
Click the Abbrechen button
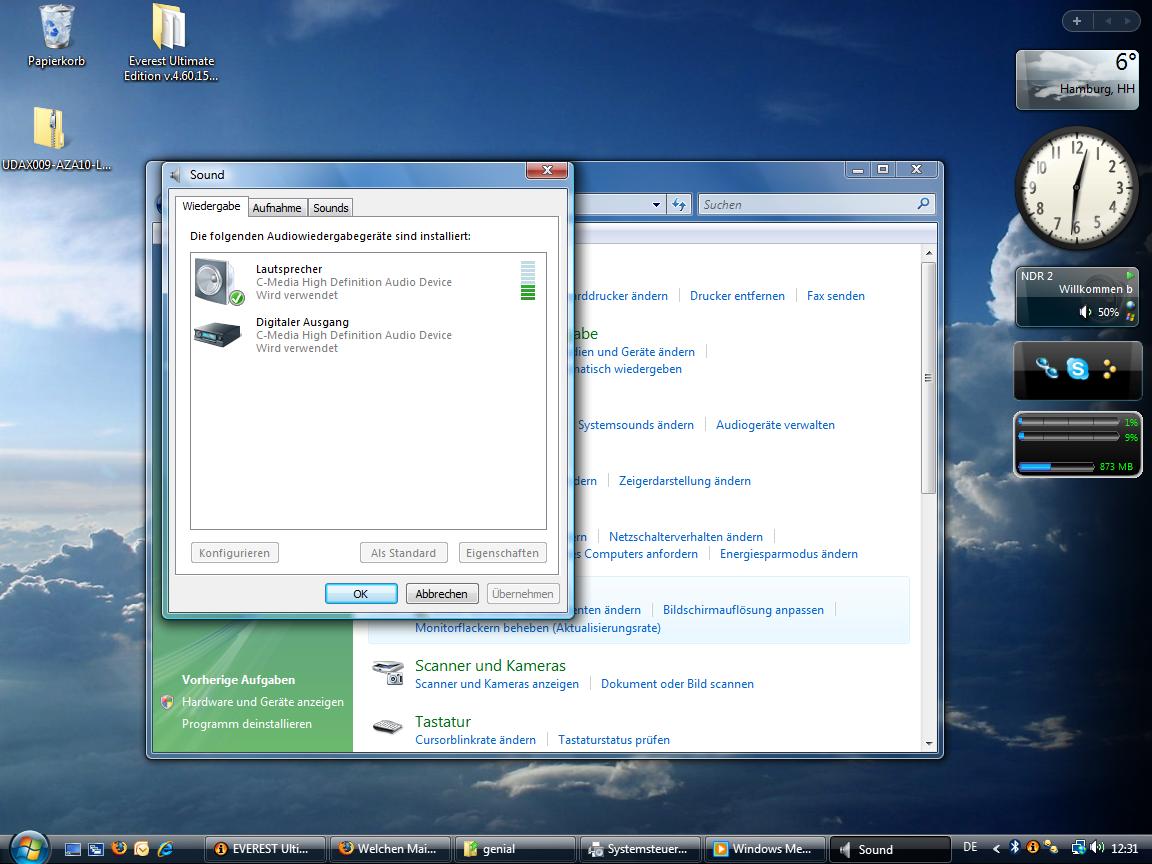[x=442, y=594]
